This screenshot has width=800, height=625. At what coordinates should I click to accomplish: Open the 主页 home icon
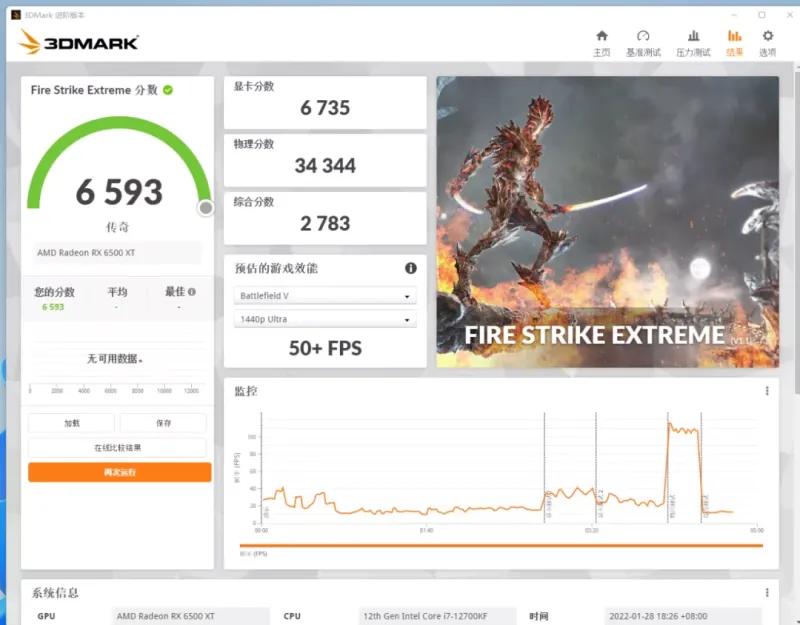(602, 43)
